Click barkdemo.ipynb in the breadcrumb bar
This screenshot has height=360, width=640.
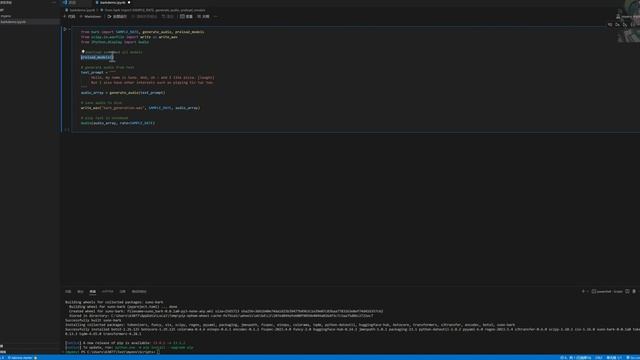82,10
